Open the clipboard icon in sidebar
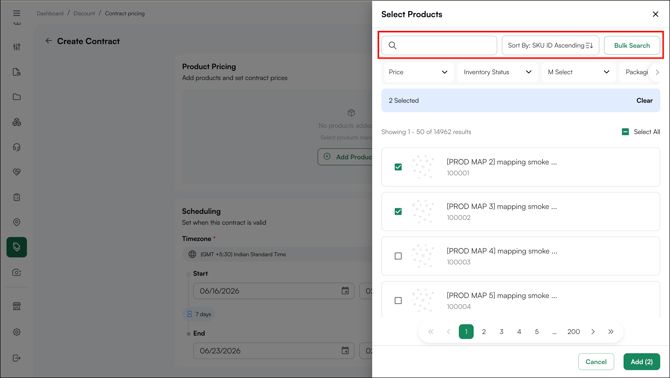Viewport: 670px width, 378px height. 17,197
